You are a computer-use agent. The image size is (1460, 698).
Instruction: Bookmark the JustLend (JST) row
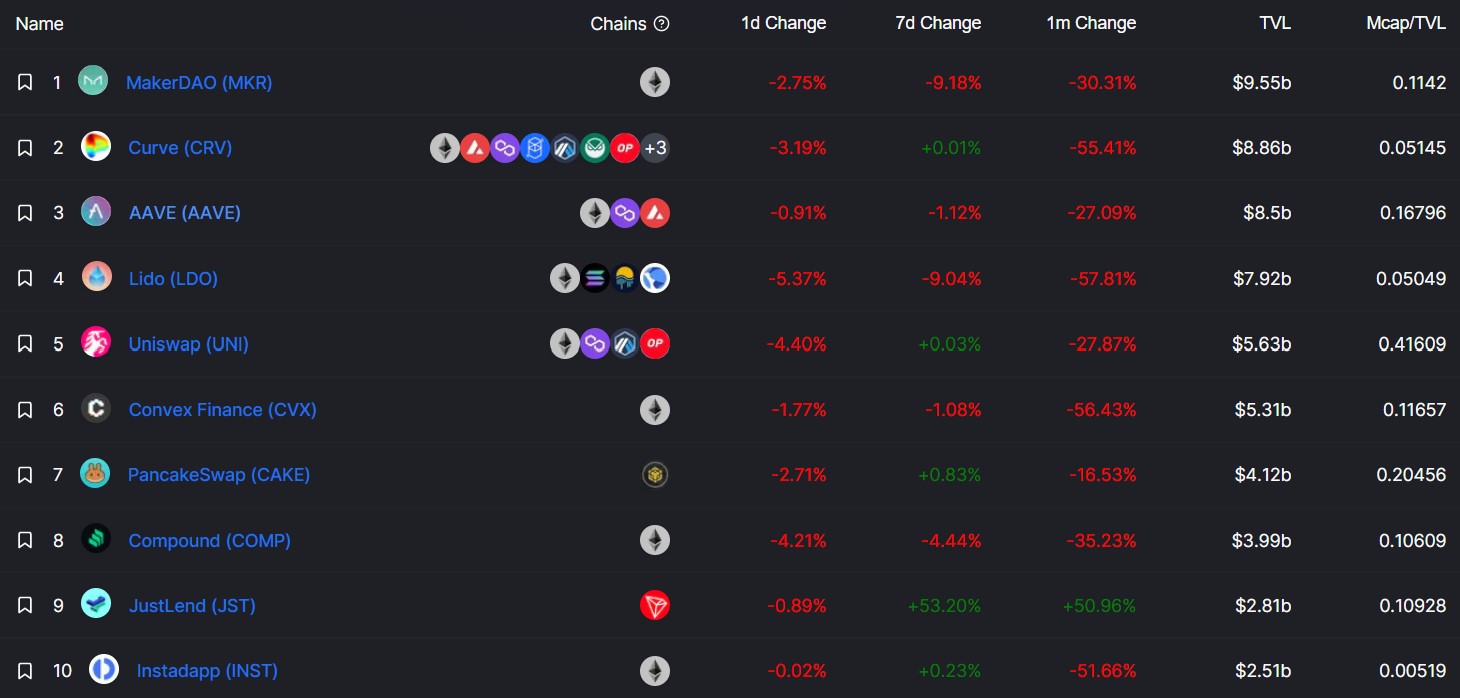pos(25,606)
